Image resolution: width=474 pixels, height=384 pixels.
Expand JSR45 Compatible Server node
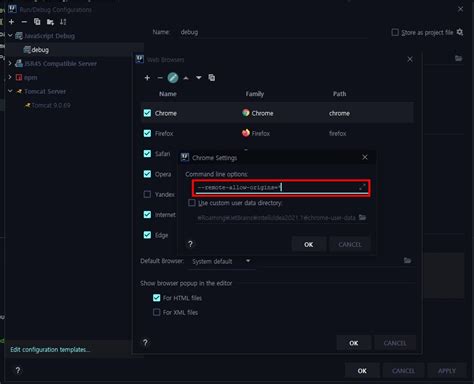tap(10, 63)
